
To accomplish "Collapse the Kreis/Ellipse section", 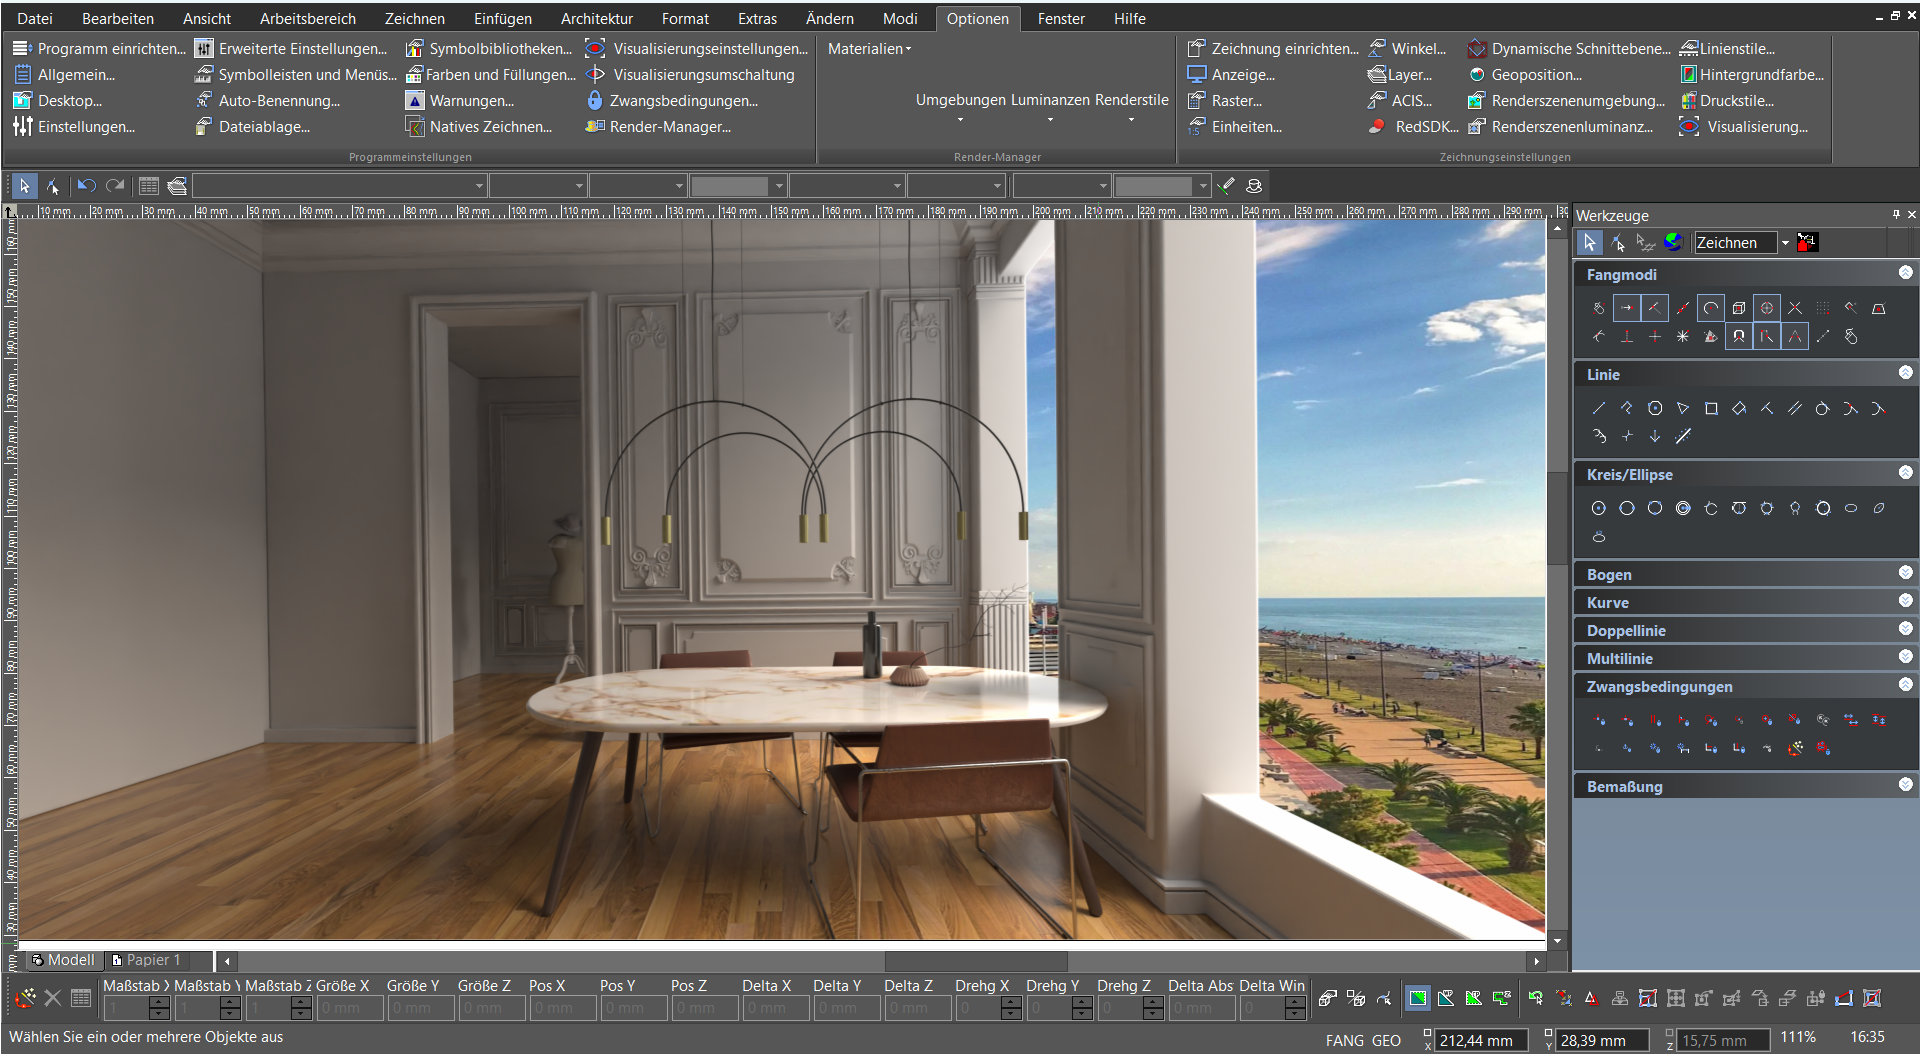I will click(x=1906, y=472).
